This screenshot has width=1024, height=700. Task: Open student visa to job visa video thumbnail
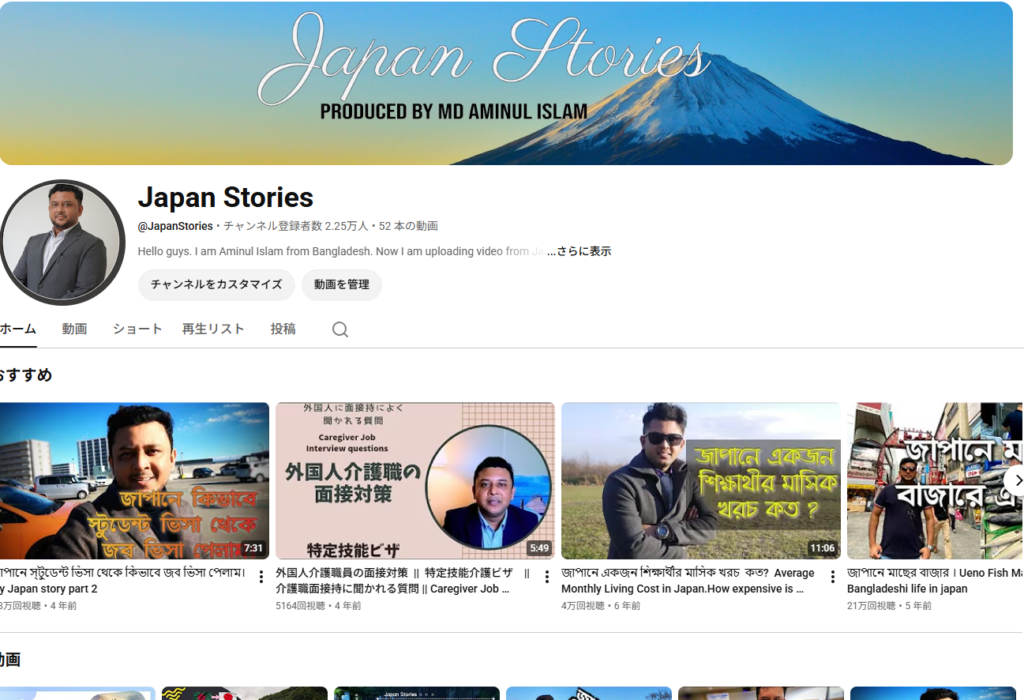click(134, 481)
